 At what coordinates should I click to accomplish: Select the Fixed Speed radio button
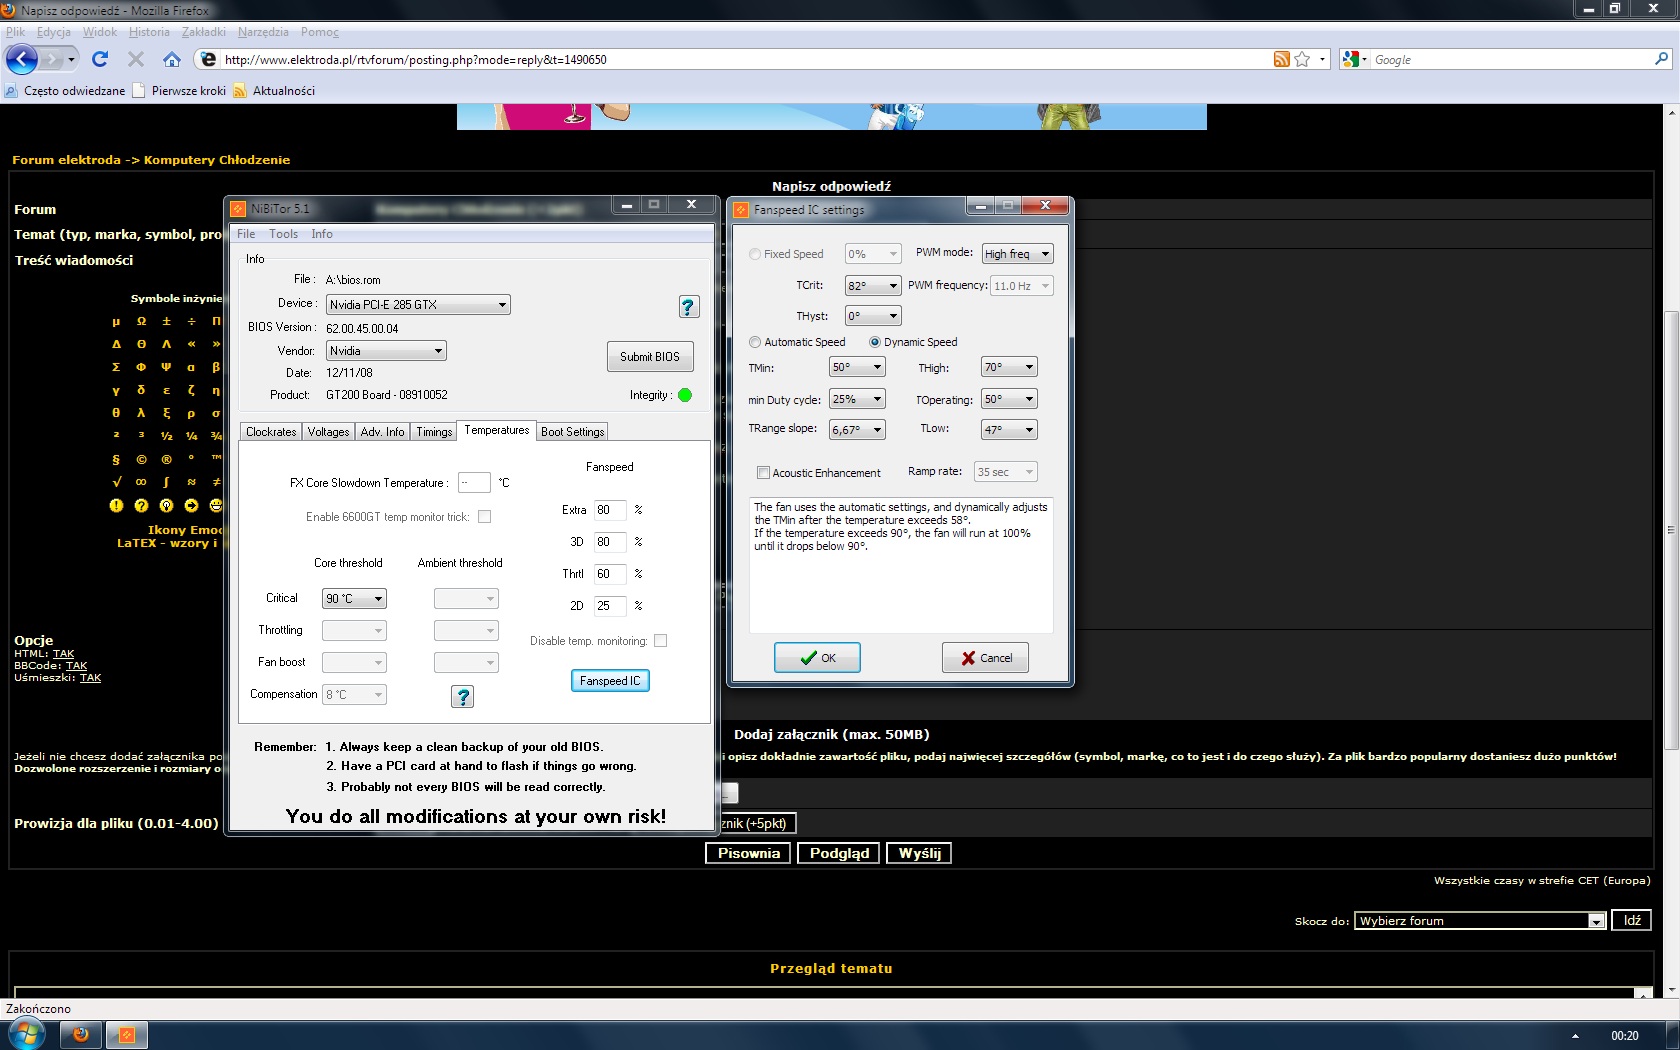tap(755, 254)
